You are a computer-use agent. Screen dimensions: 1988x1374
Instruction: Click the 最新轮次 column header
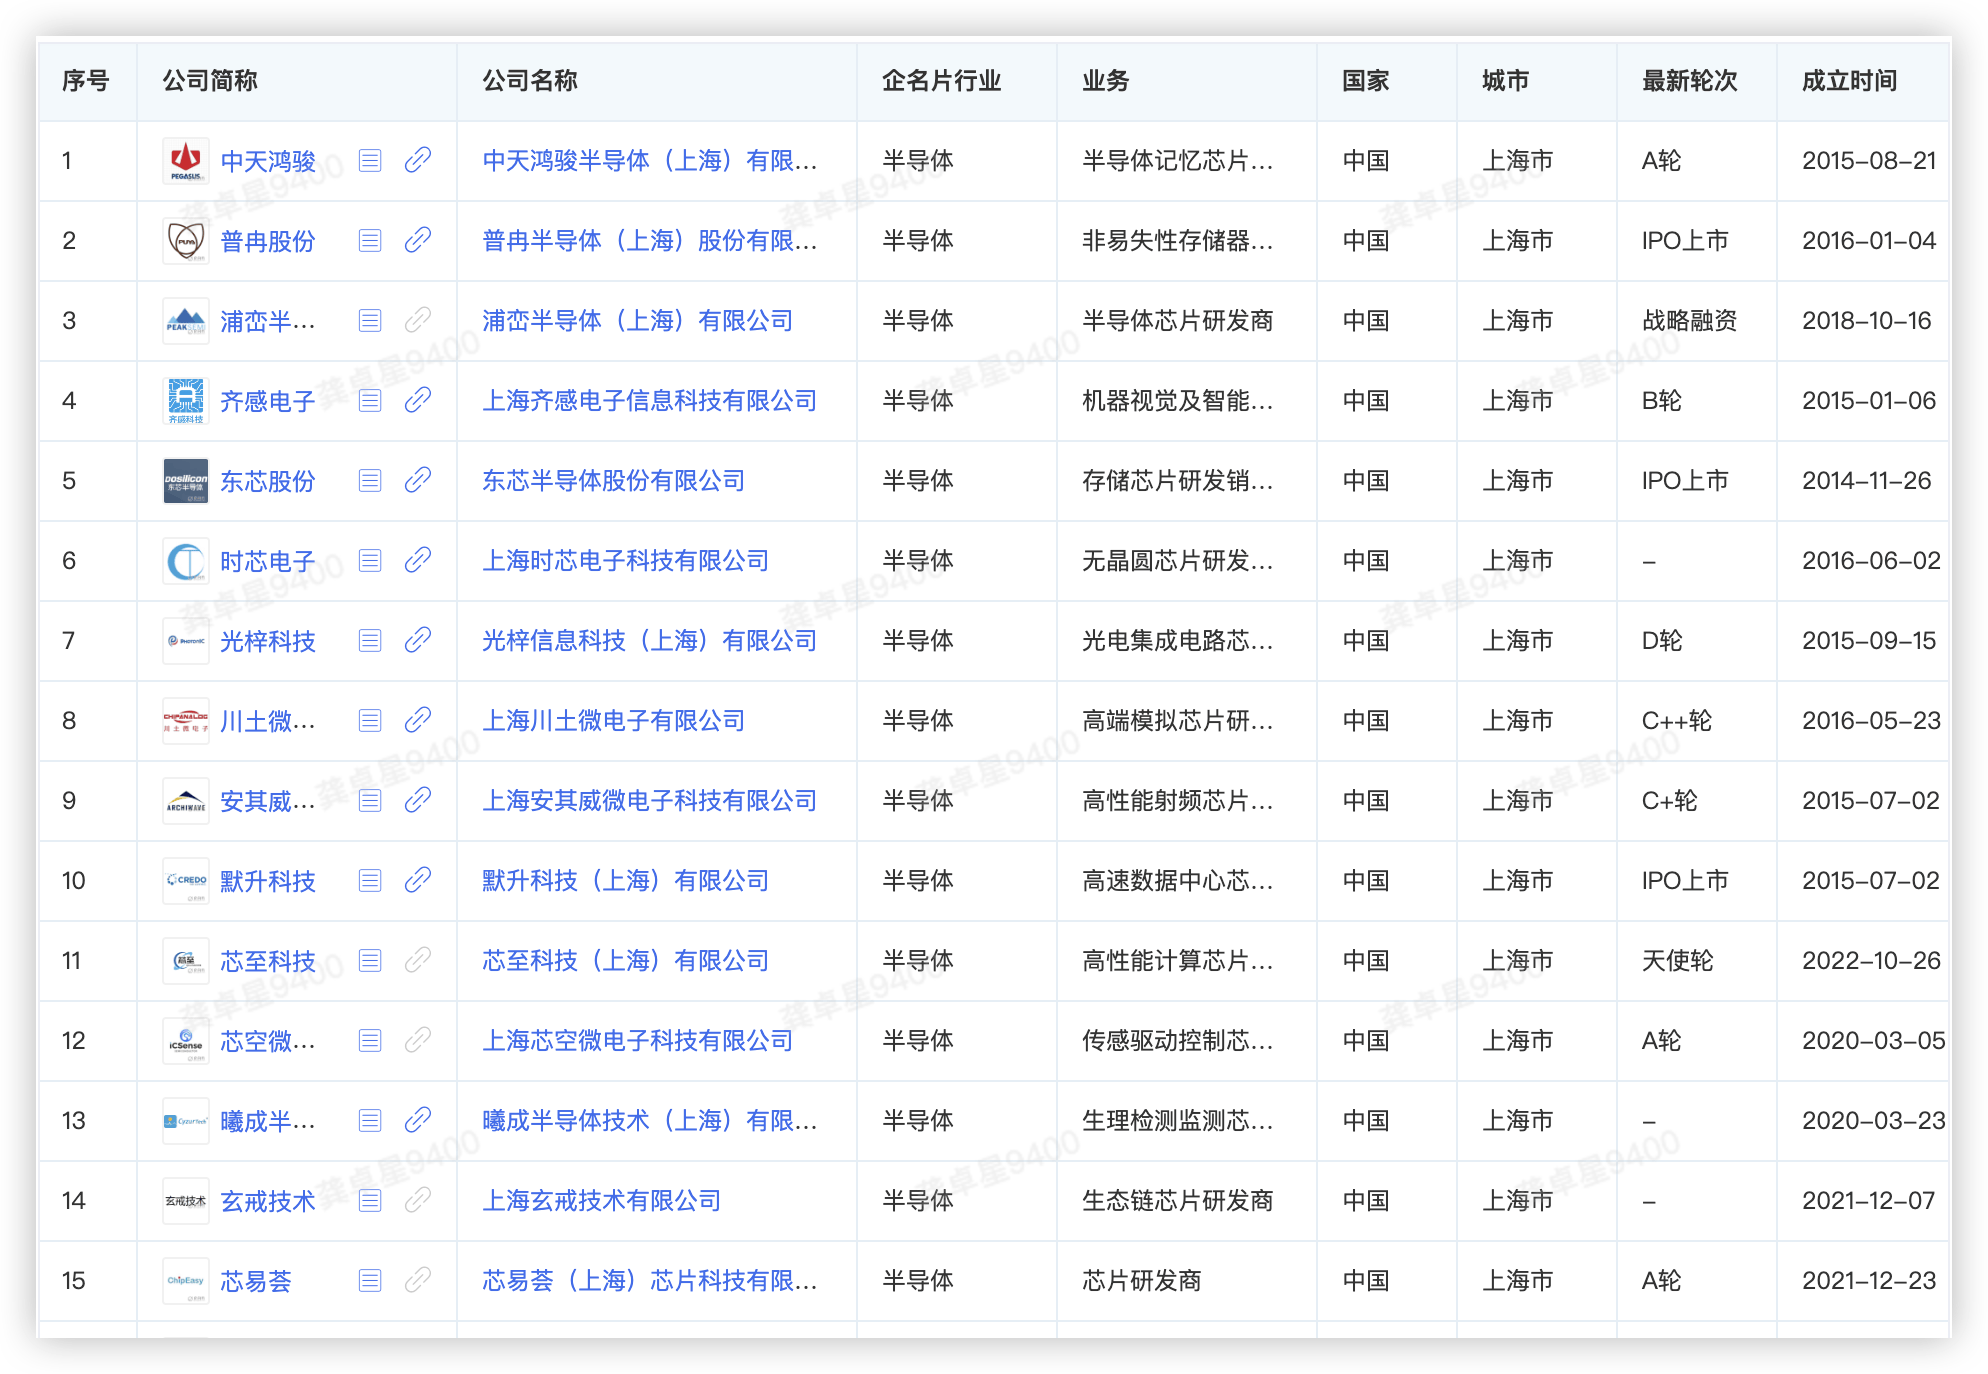[x=1690, y=80]
